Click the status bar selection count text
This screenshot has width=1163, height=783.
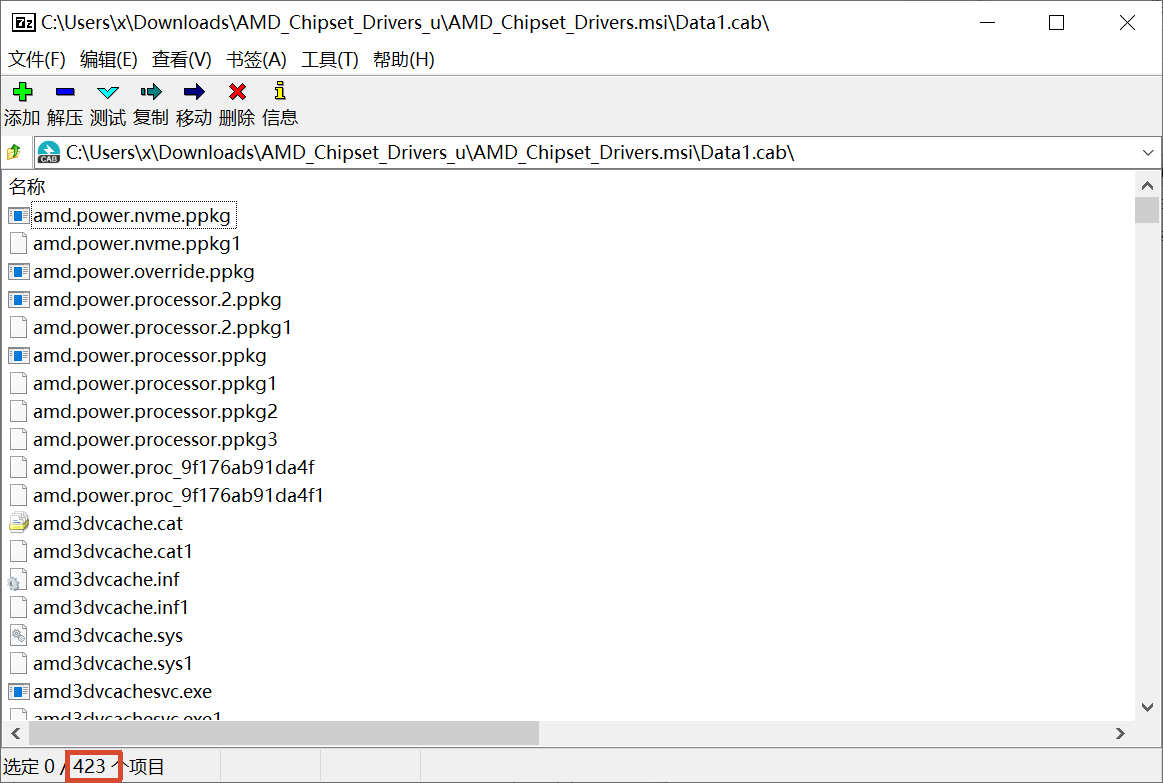(x=84, y=767)
